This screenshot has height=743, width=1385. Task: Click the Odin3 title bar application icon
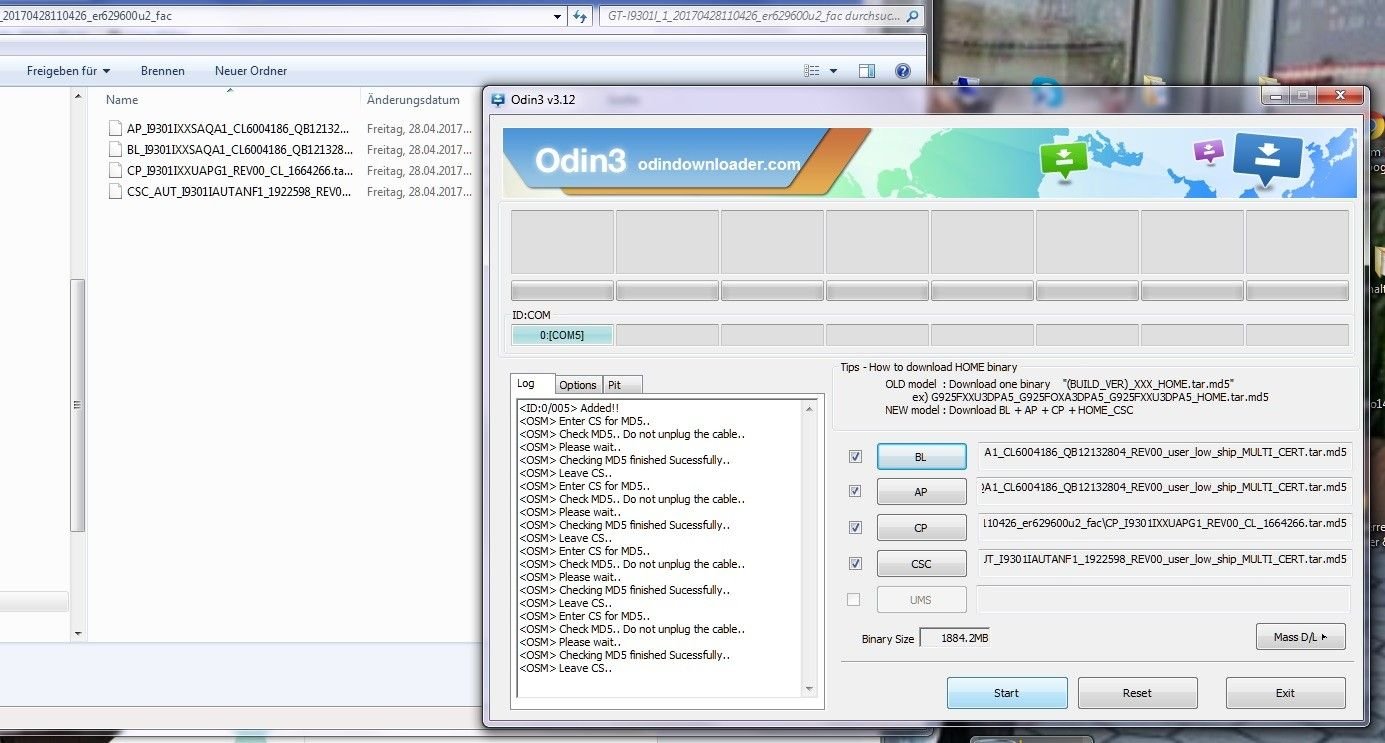point(498,100)
